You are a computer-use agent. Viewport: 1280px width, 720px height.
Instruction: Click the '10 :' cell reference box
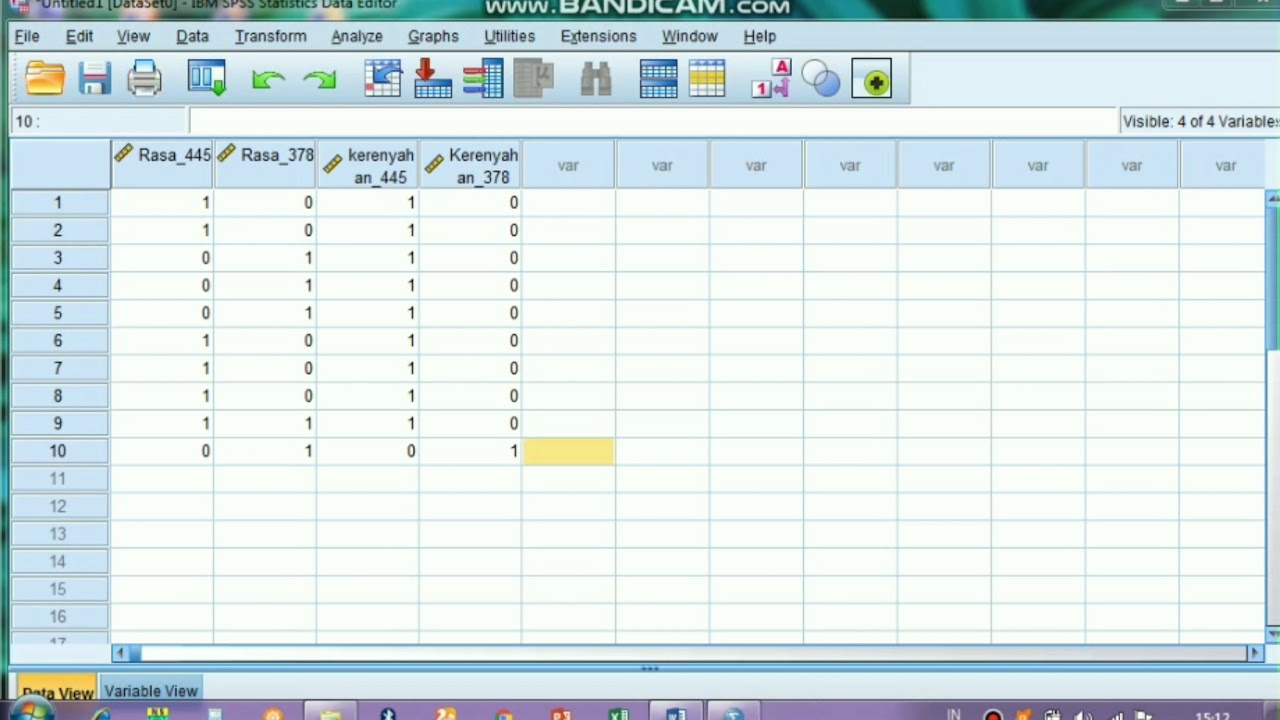pos(98,121)
